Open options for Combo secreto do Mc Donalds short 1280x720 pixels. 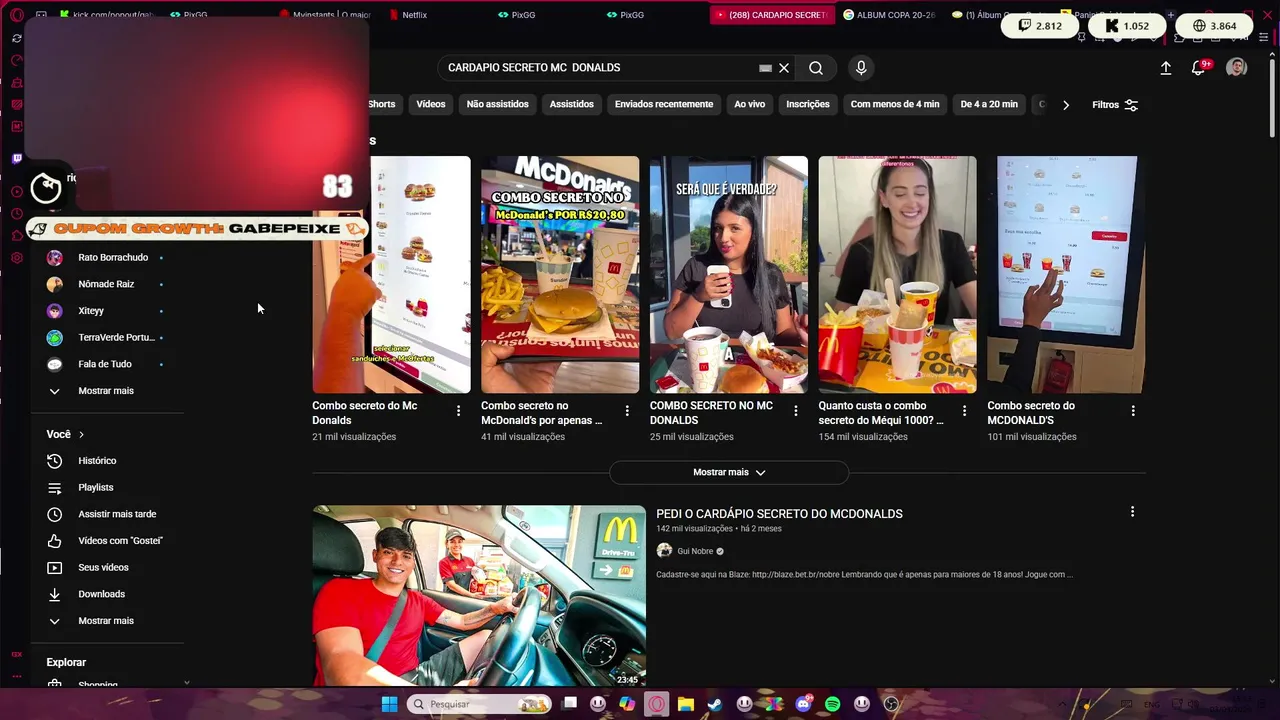(458, 411)
